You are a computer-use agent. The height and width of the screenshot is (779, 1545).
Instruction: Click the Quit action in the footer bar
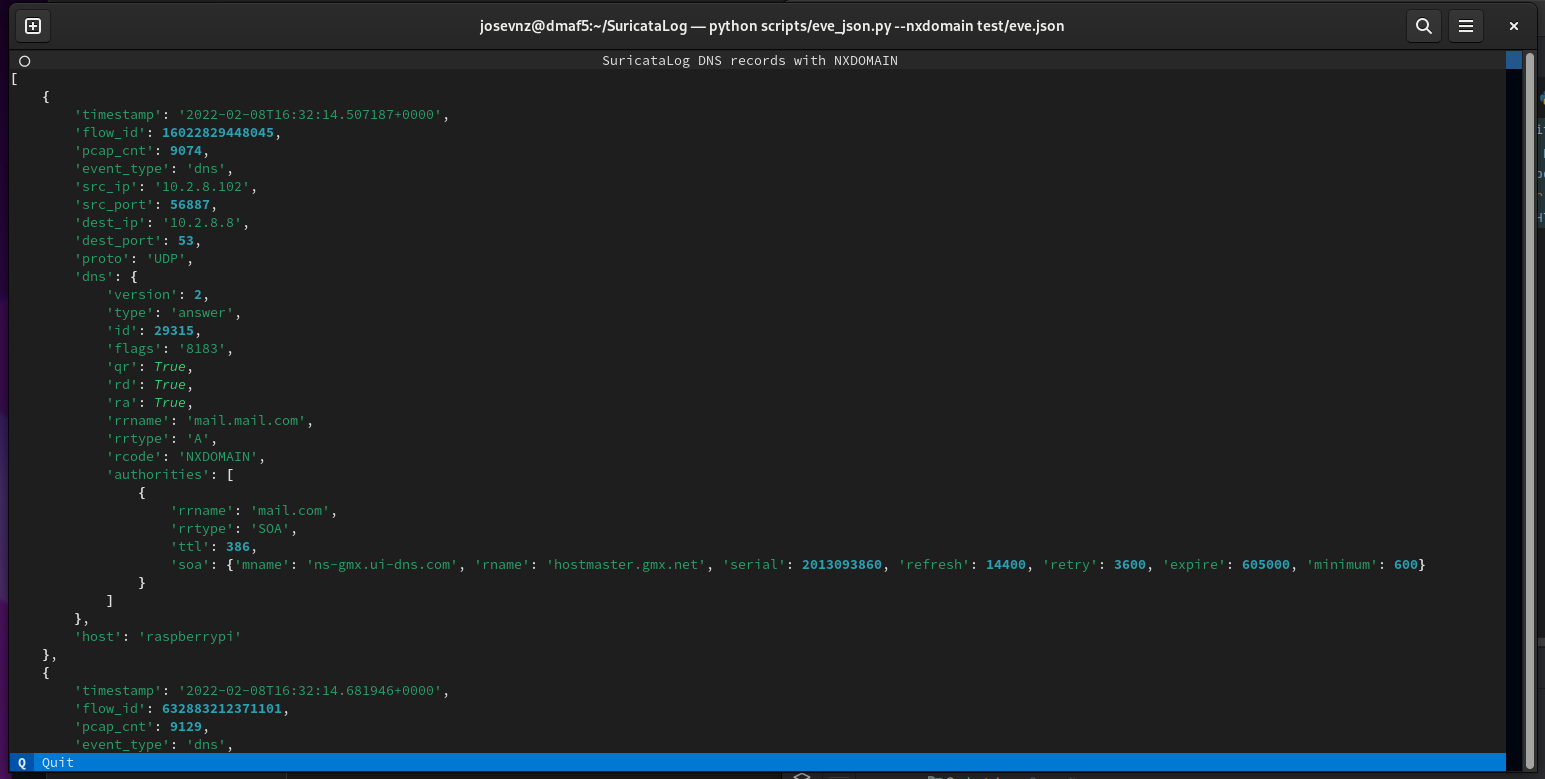[x=57, y=762]
